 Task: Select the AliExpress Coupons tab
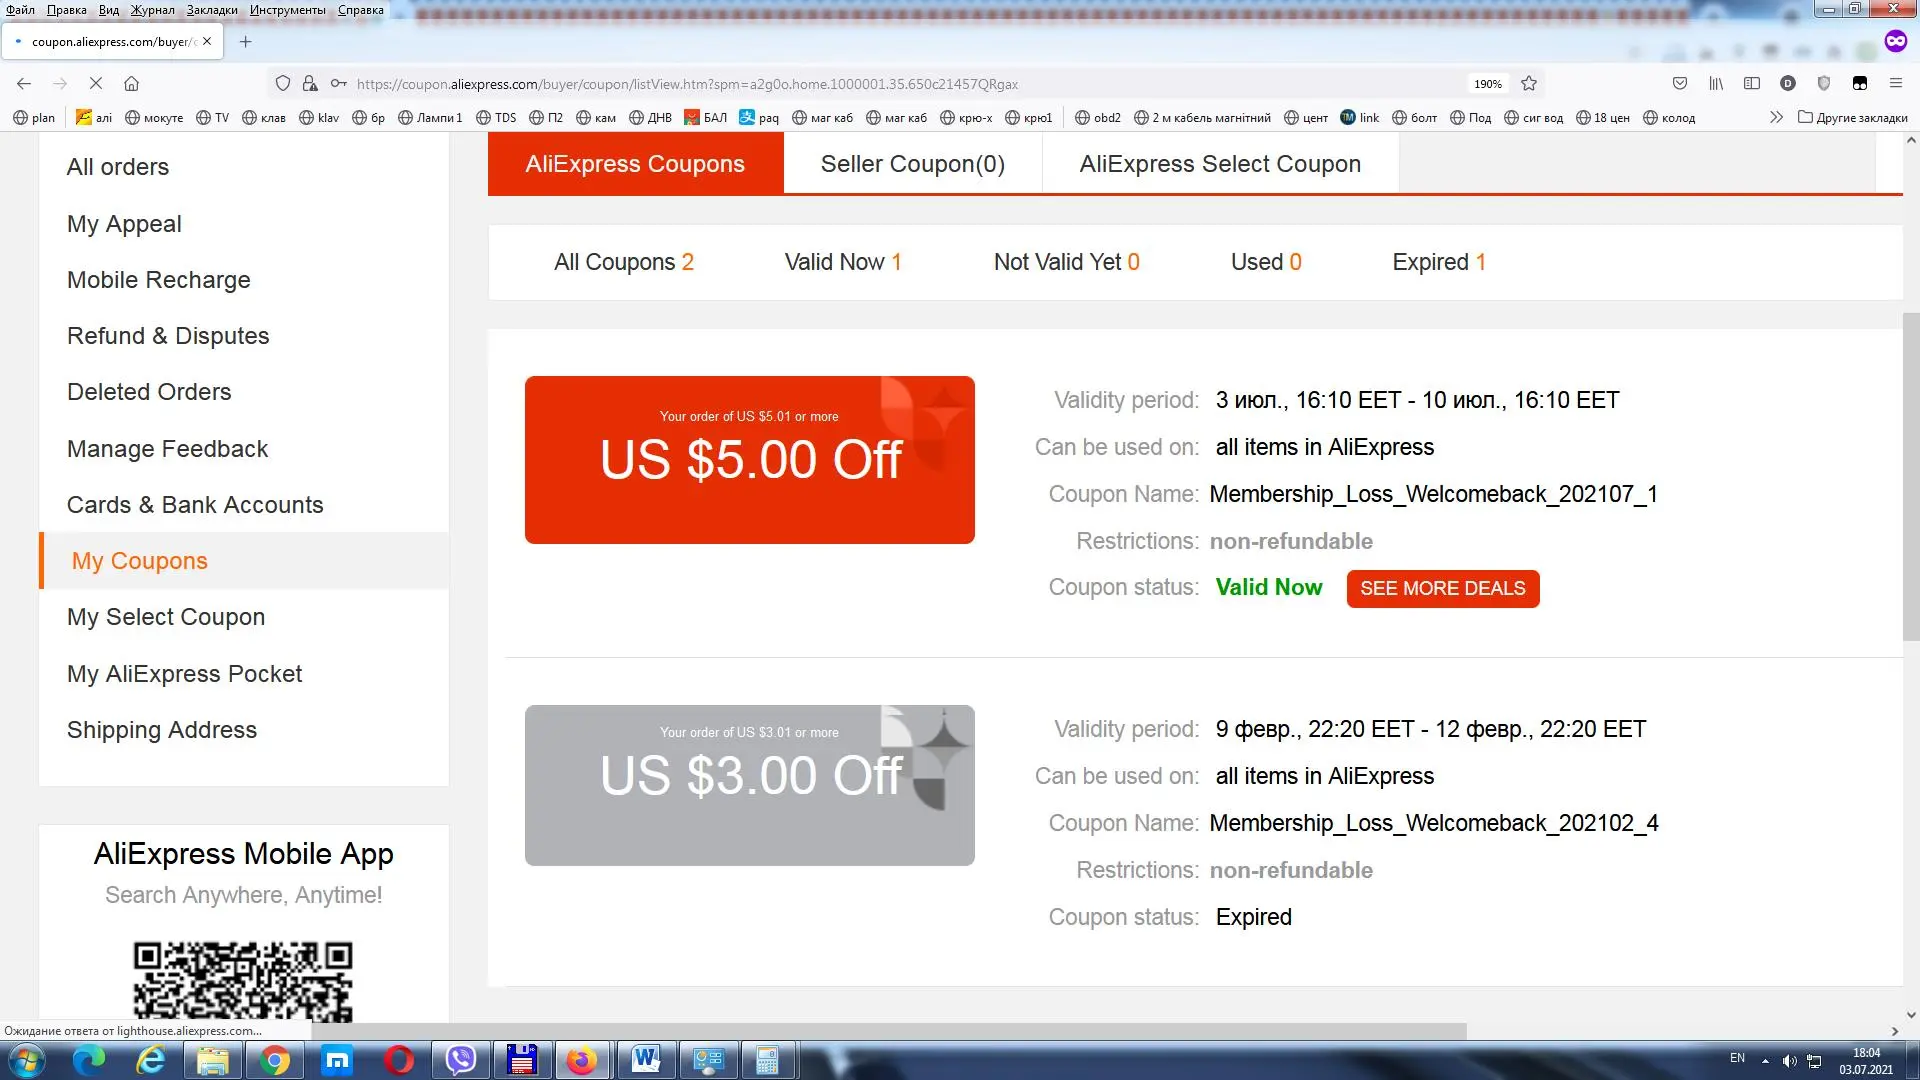click(x=635, y=164)
